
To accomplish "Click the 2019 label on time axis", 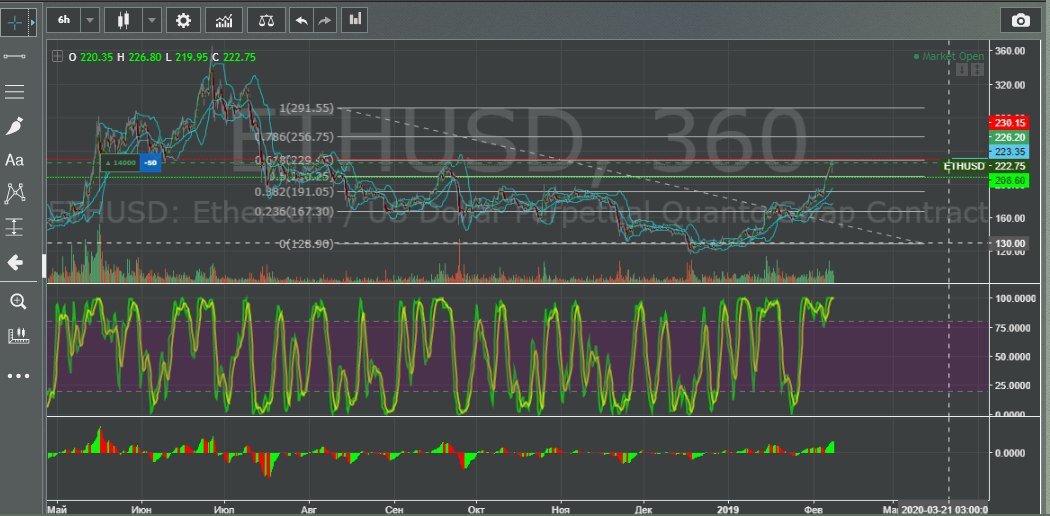I will (728, 509).
